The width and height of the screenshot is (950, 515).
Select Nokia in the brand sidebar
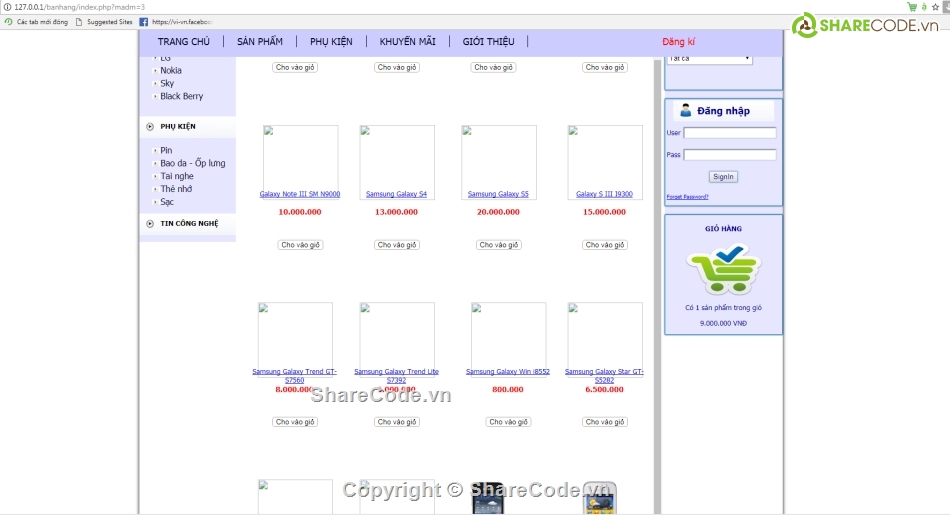click(x=171, y=70)
